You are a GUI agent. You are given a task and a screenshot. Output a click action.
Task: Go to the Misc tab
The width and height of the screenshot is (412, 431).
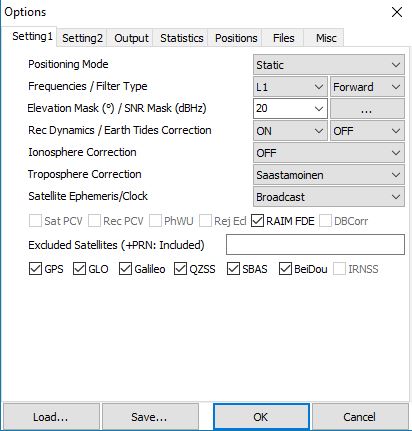(x=326, y=38)
